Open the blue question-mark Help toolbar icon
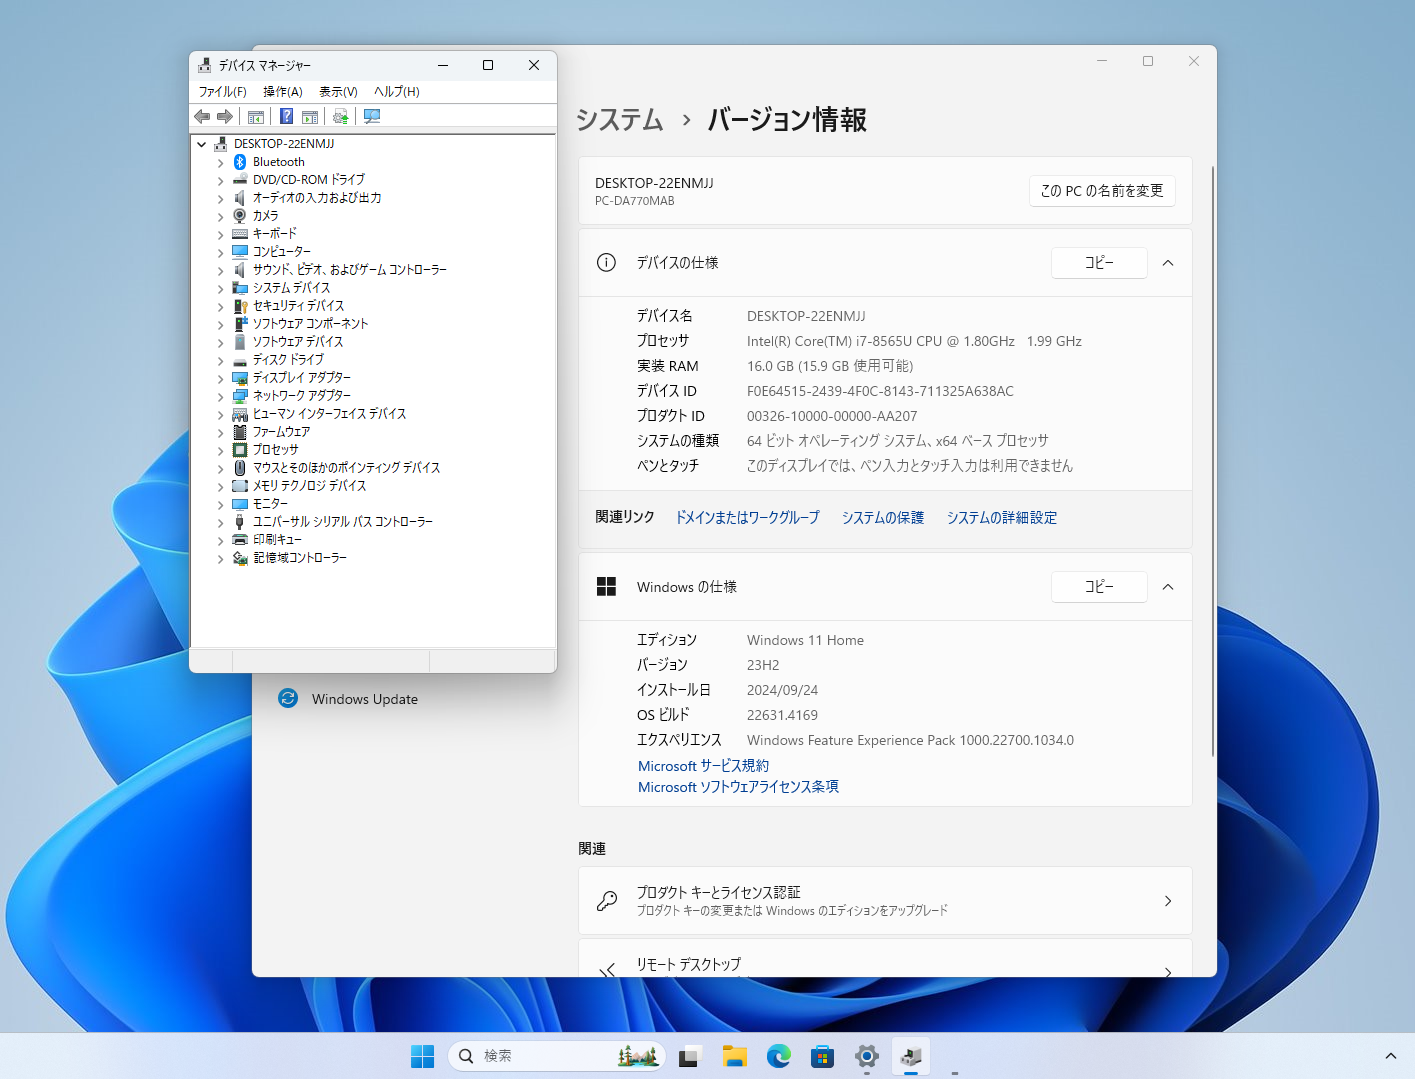Screen dimensions: 1415x1079 tap(286, 117)
